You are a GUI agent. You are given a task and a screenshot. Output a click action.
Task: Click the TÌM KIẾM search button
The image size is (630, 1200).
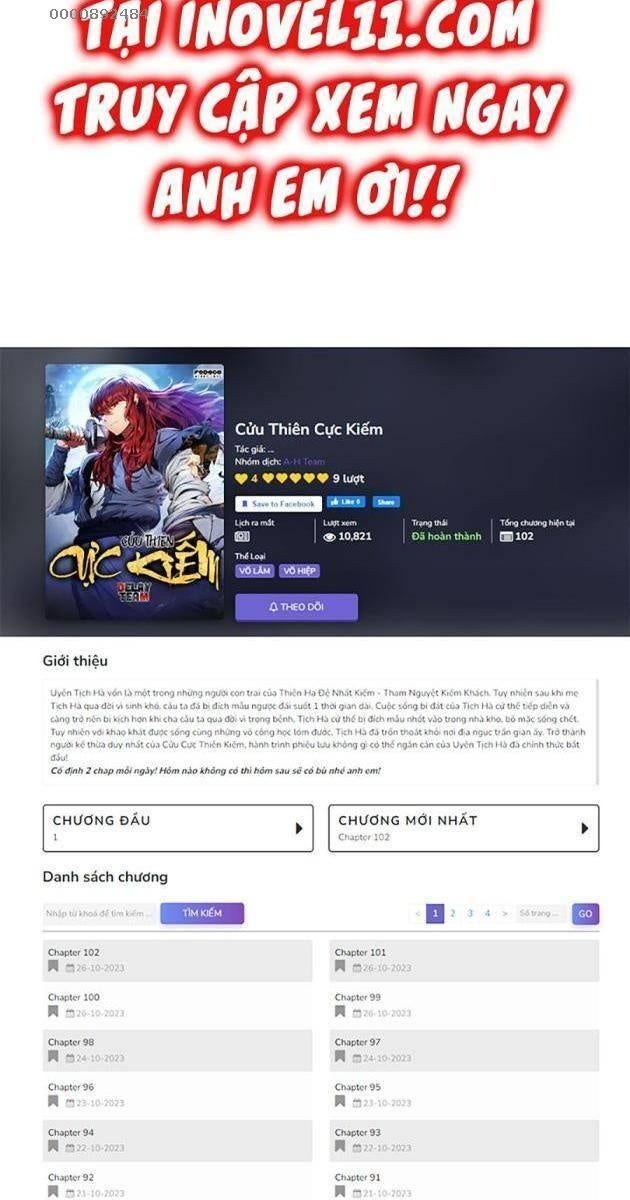click(x=203, y=913)
